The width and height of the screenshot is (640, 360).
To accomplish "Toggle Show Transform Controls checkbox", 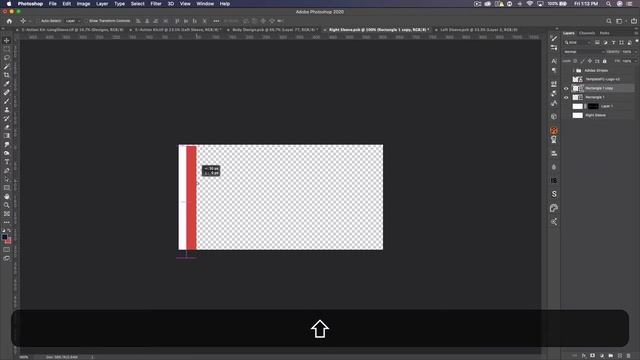I will [86, 21].
